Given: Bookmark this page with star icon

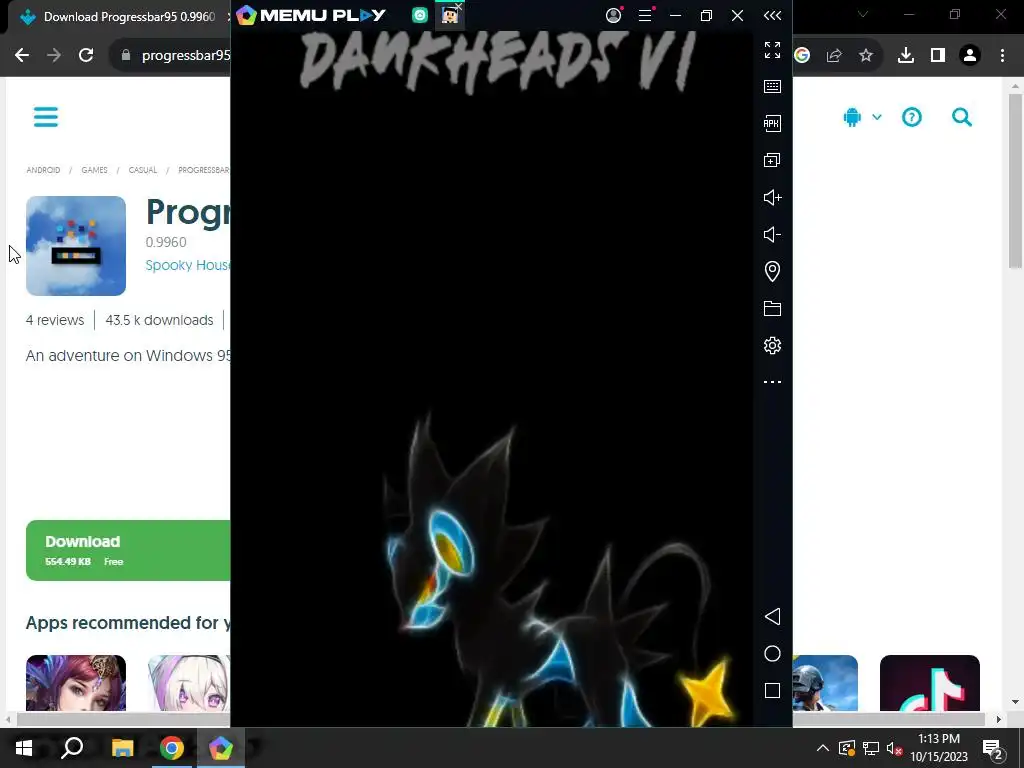Looking at the screenshot, I should [866, 56].
